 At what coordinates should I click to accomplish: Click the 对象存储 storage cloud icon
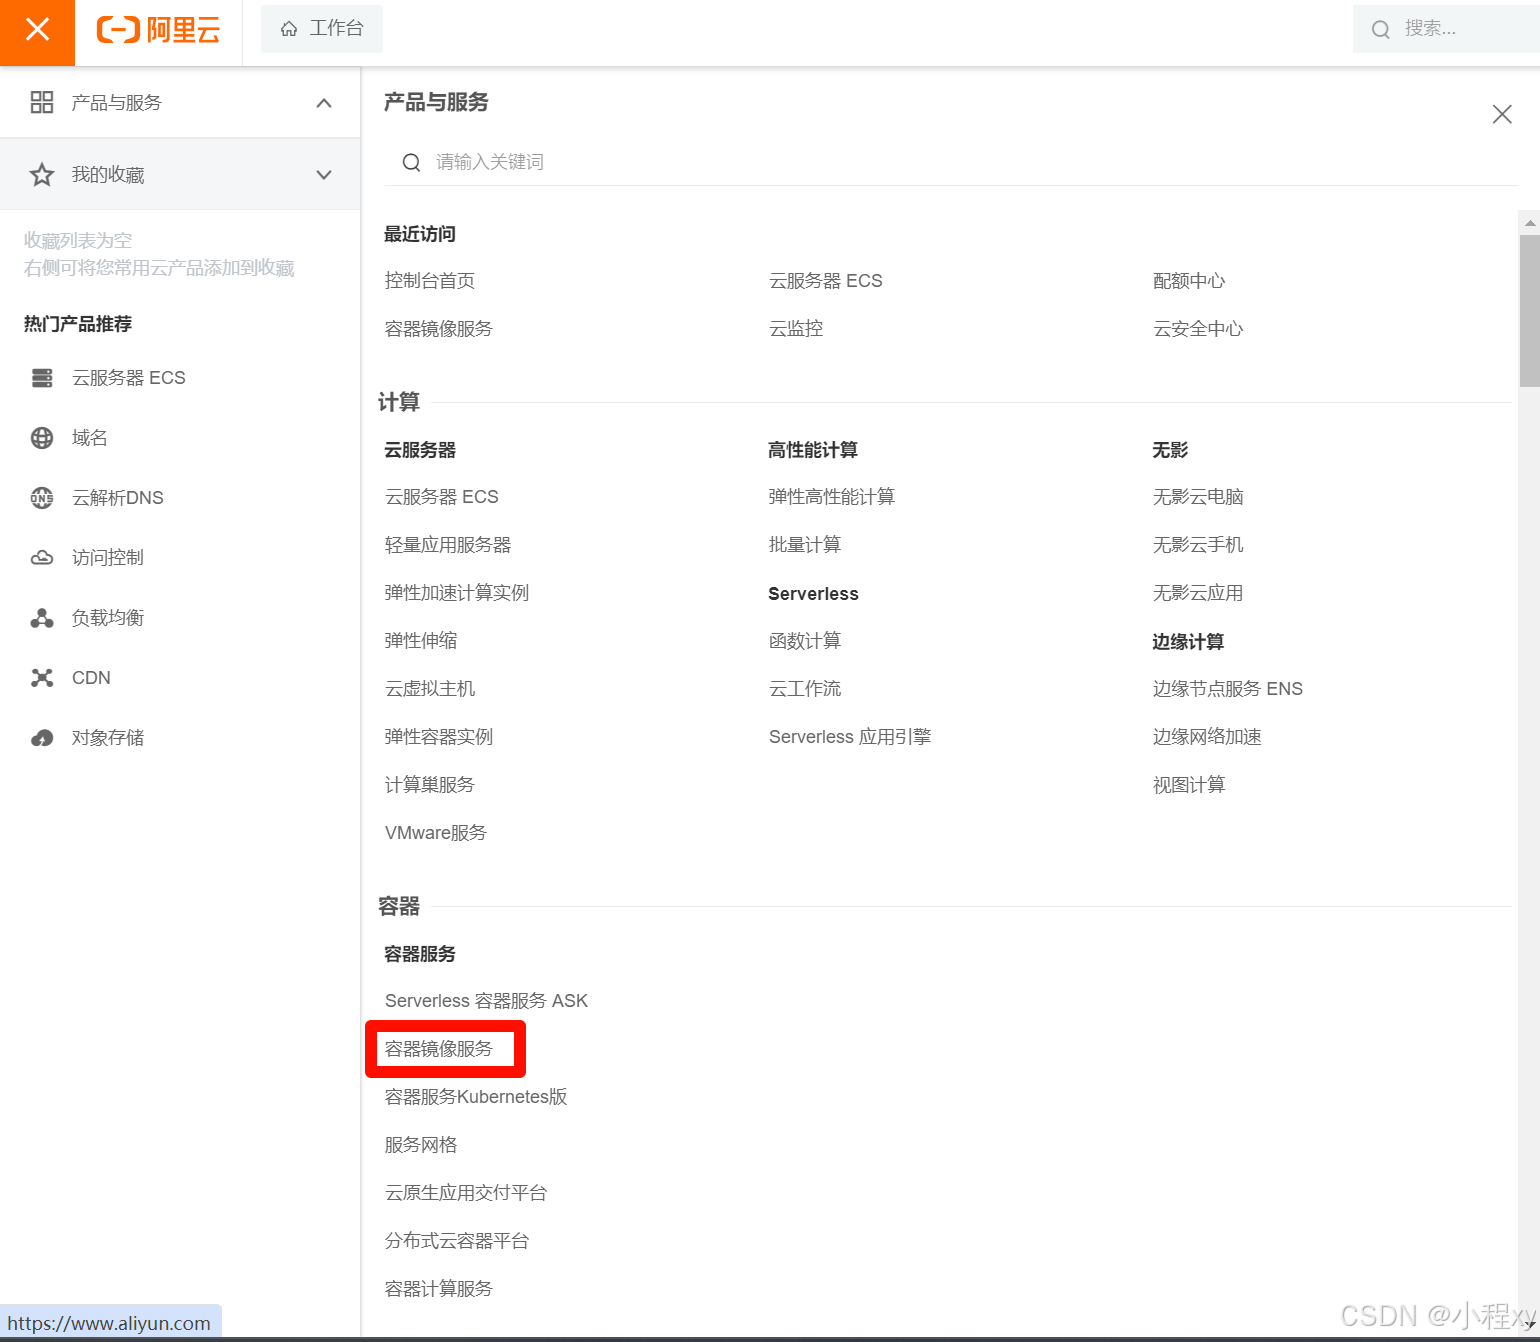coord(42,738)
